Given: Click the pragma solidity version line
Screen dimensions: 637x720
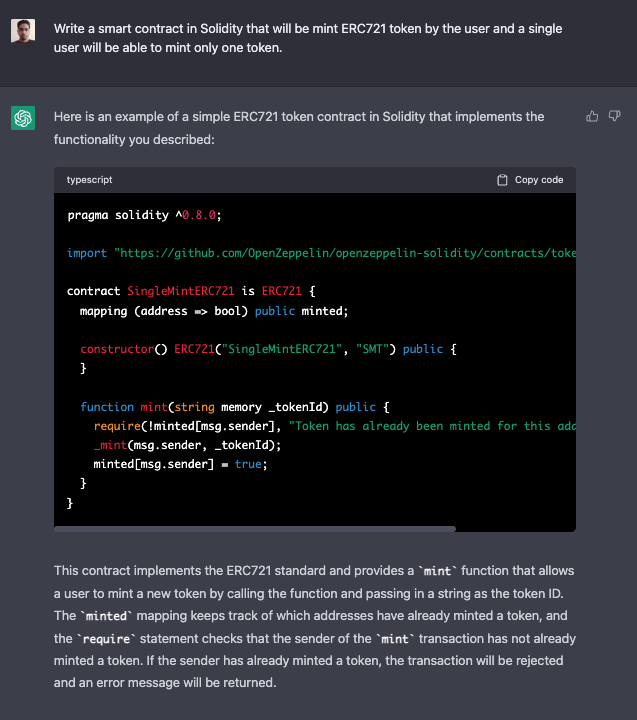Looking at the screenshot, I should click(x=143, y=215).
